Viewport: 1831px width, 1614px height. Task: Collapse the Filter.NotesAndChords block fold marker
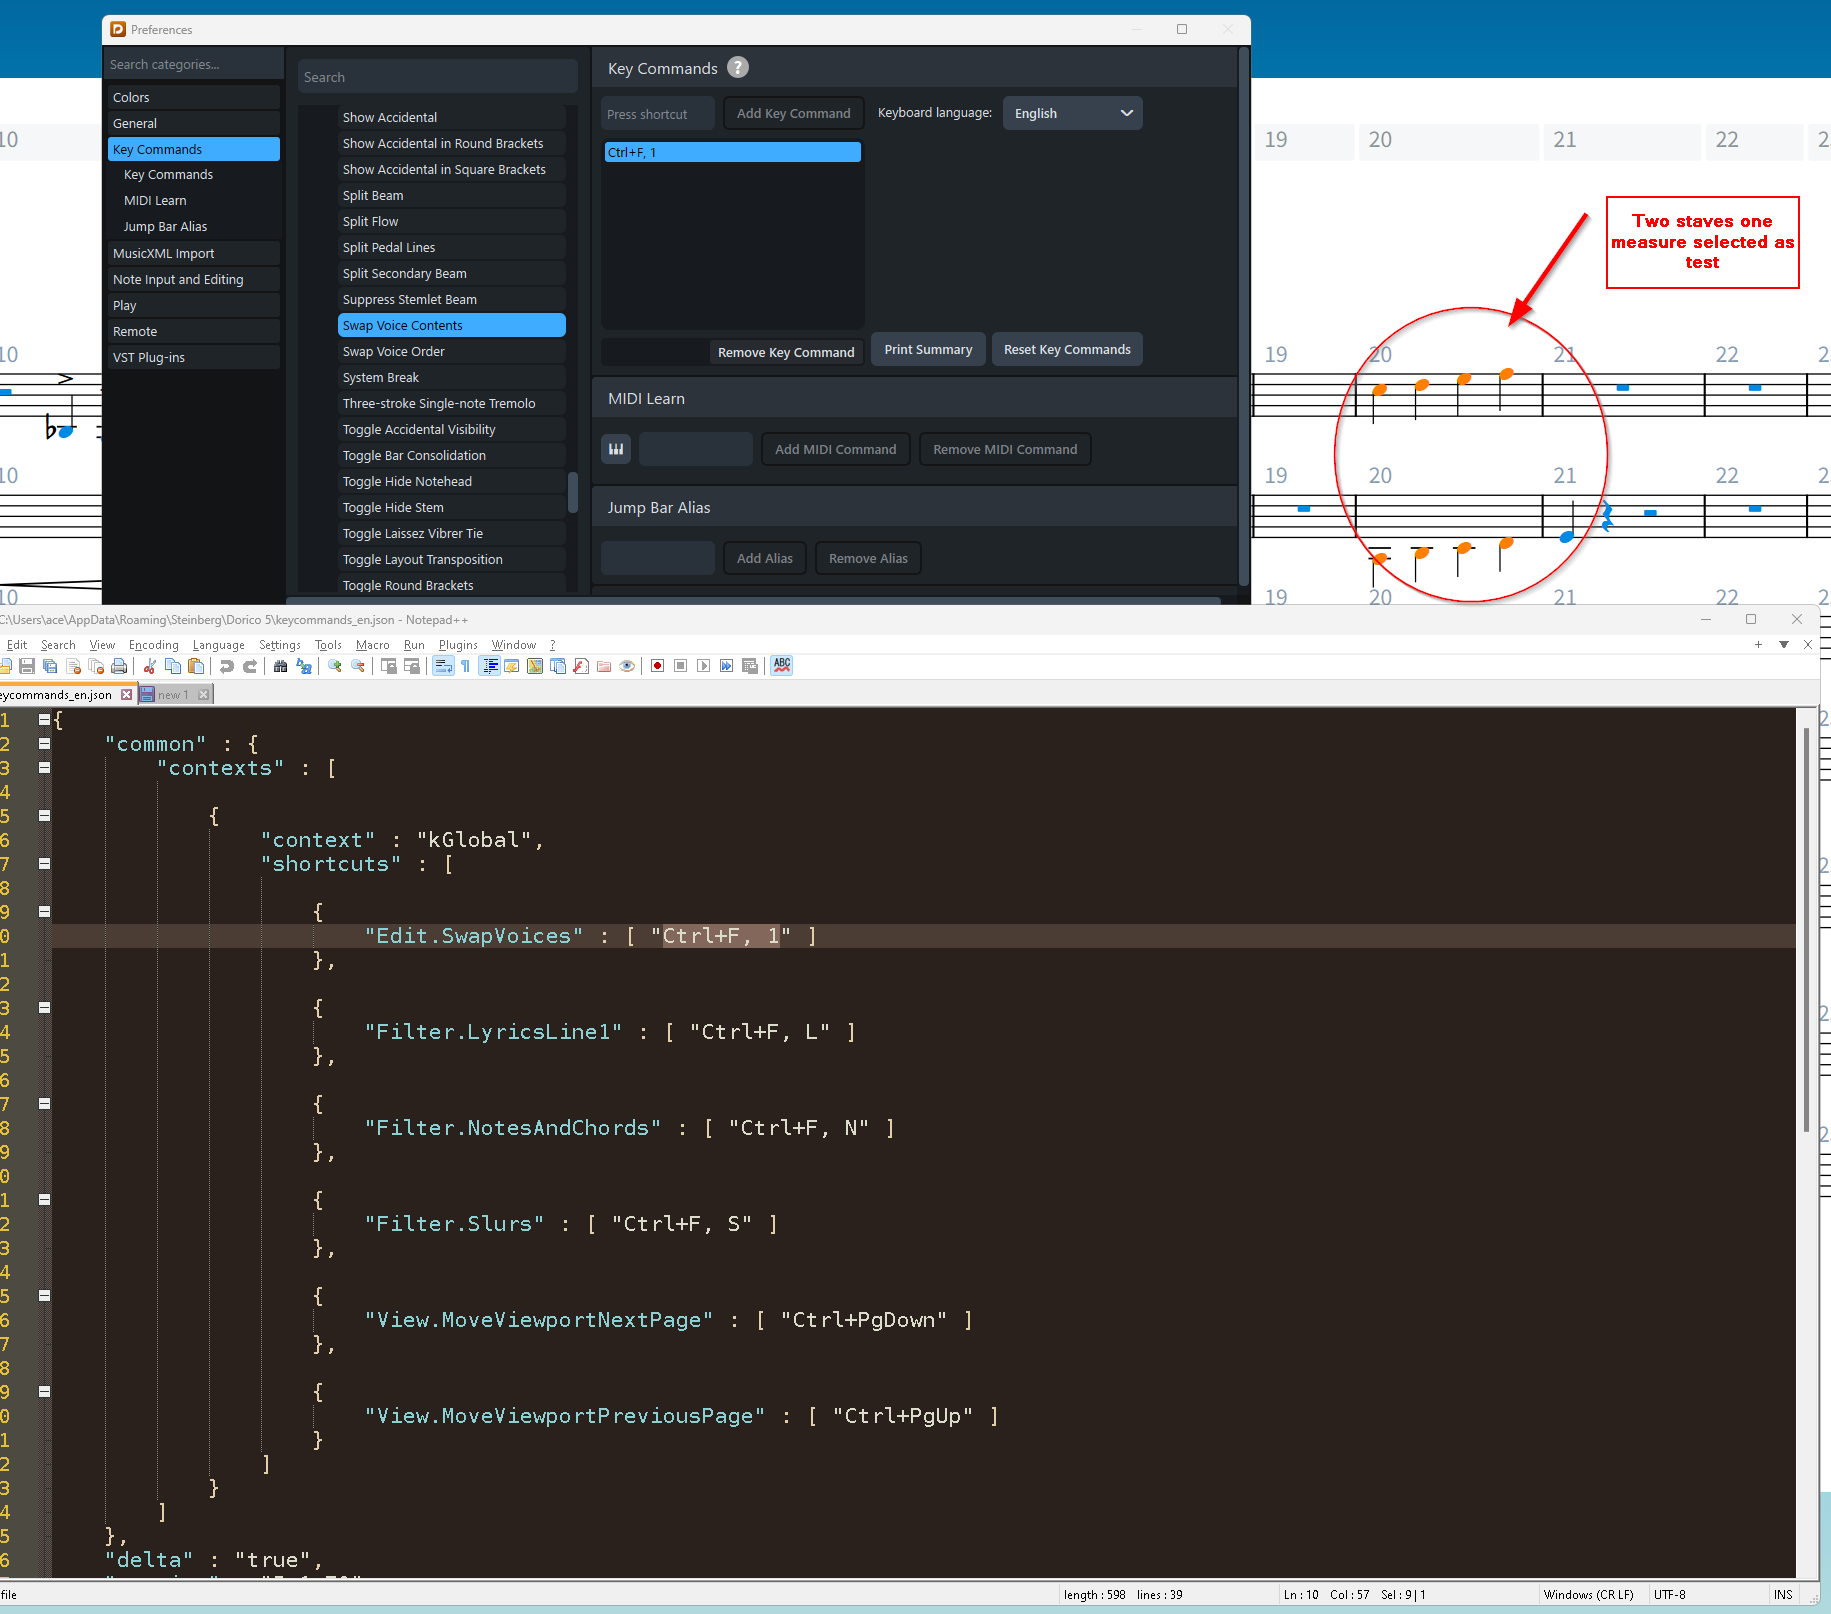[x=44, y=1103]
